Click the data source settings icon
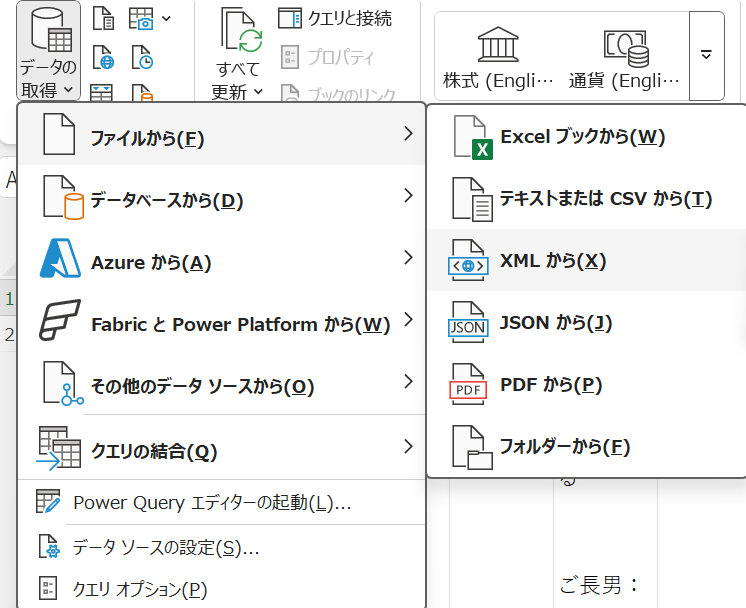Screen dimensions: 746x608 coord(49,546)
